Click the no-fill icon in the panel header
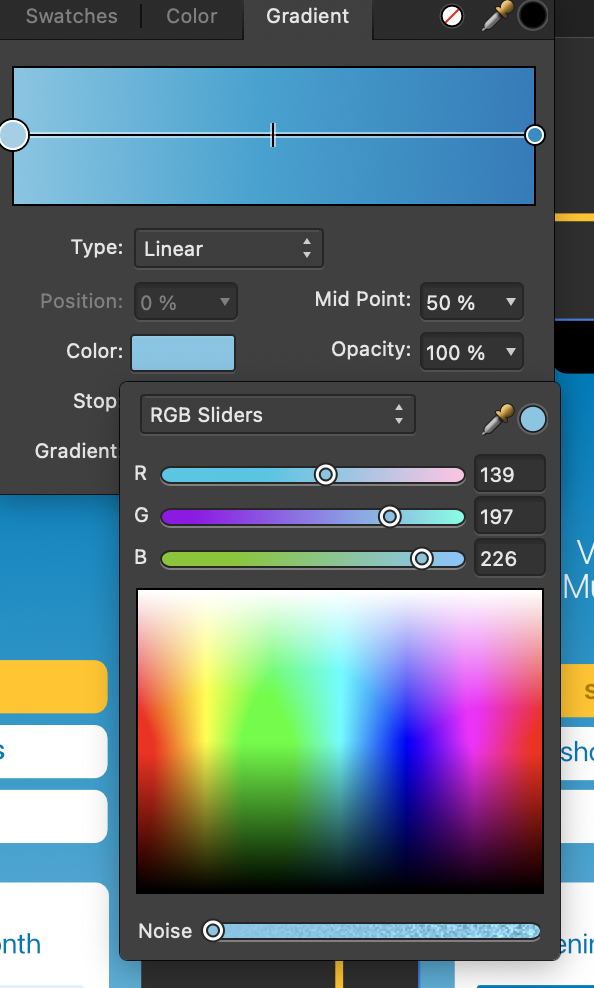This screenshot has width=594, height=988. coord(451,16)
